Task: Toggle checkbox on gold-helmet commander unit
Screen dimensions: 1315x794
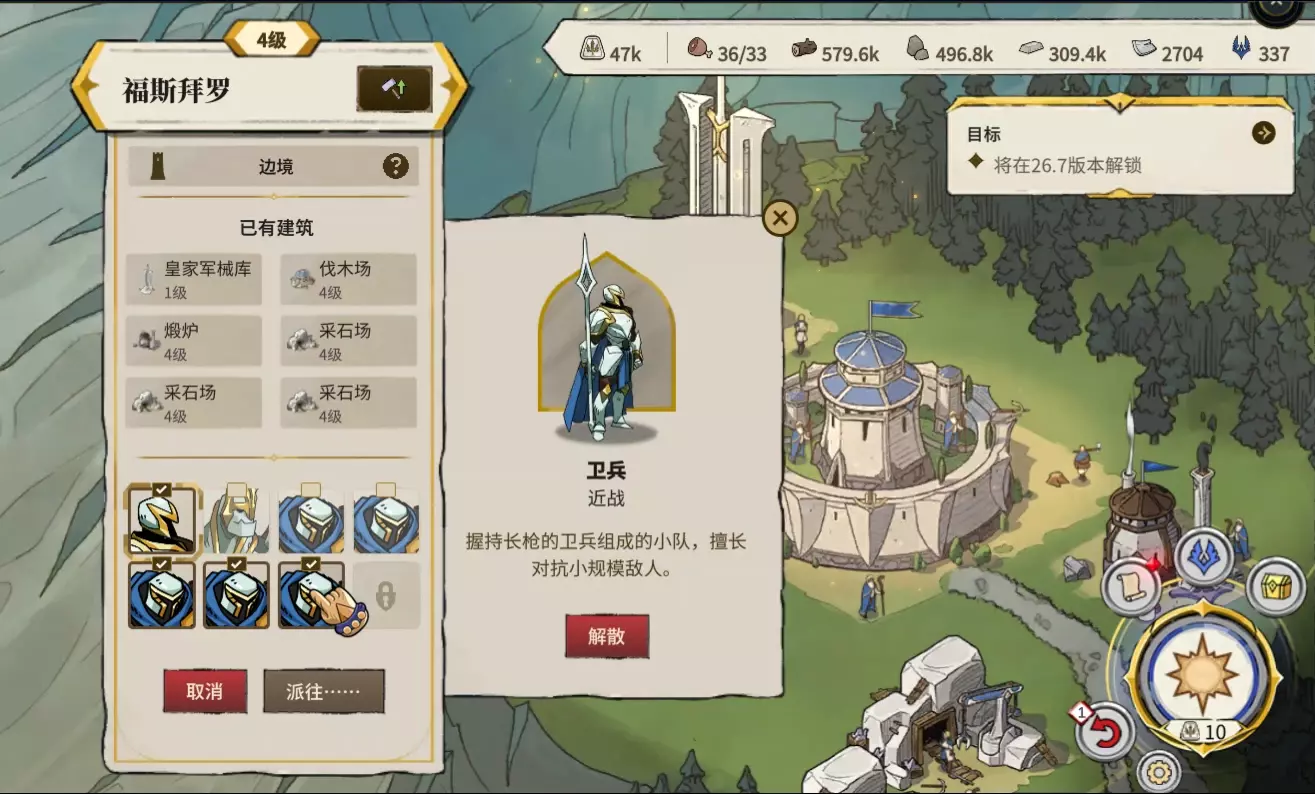Action: coord(162,489)
